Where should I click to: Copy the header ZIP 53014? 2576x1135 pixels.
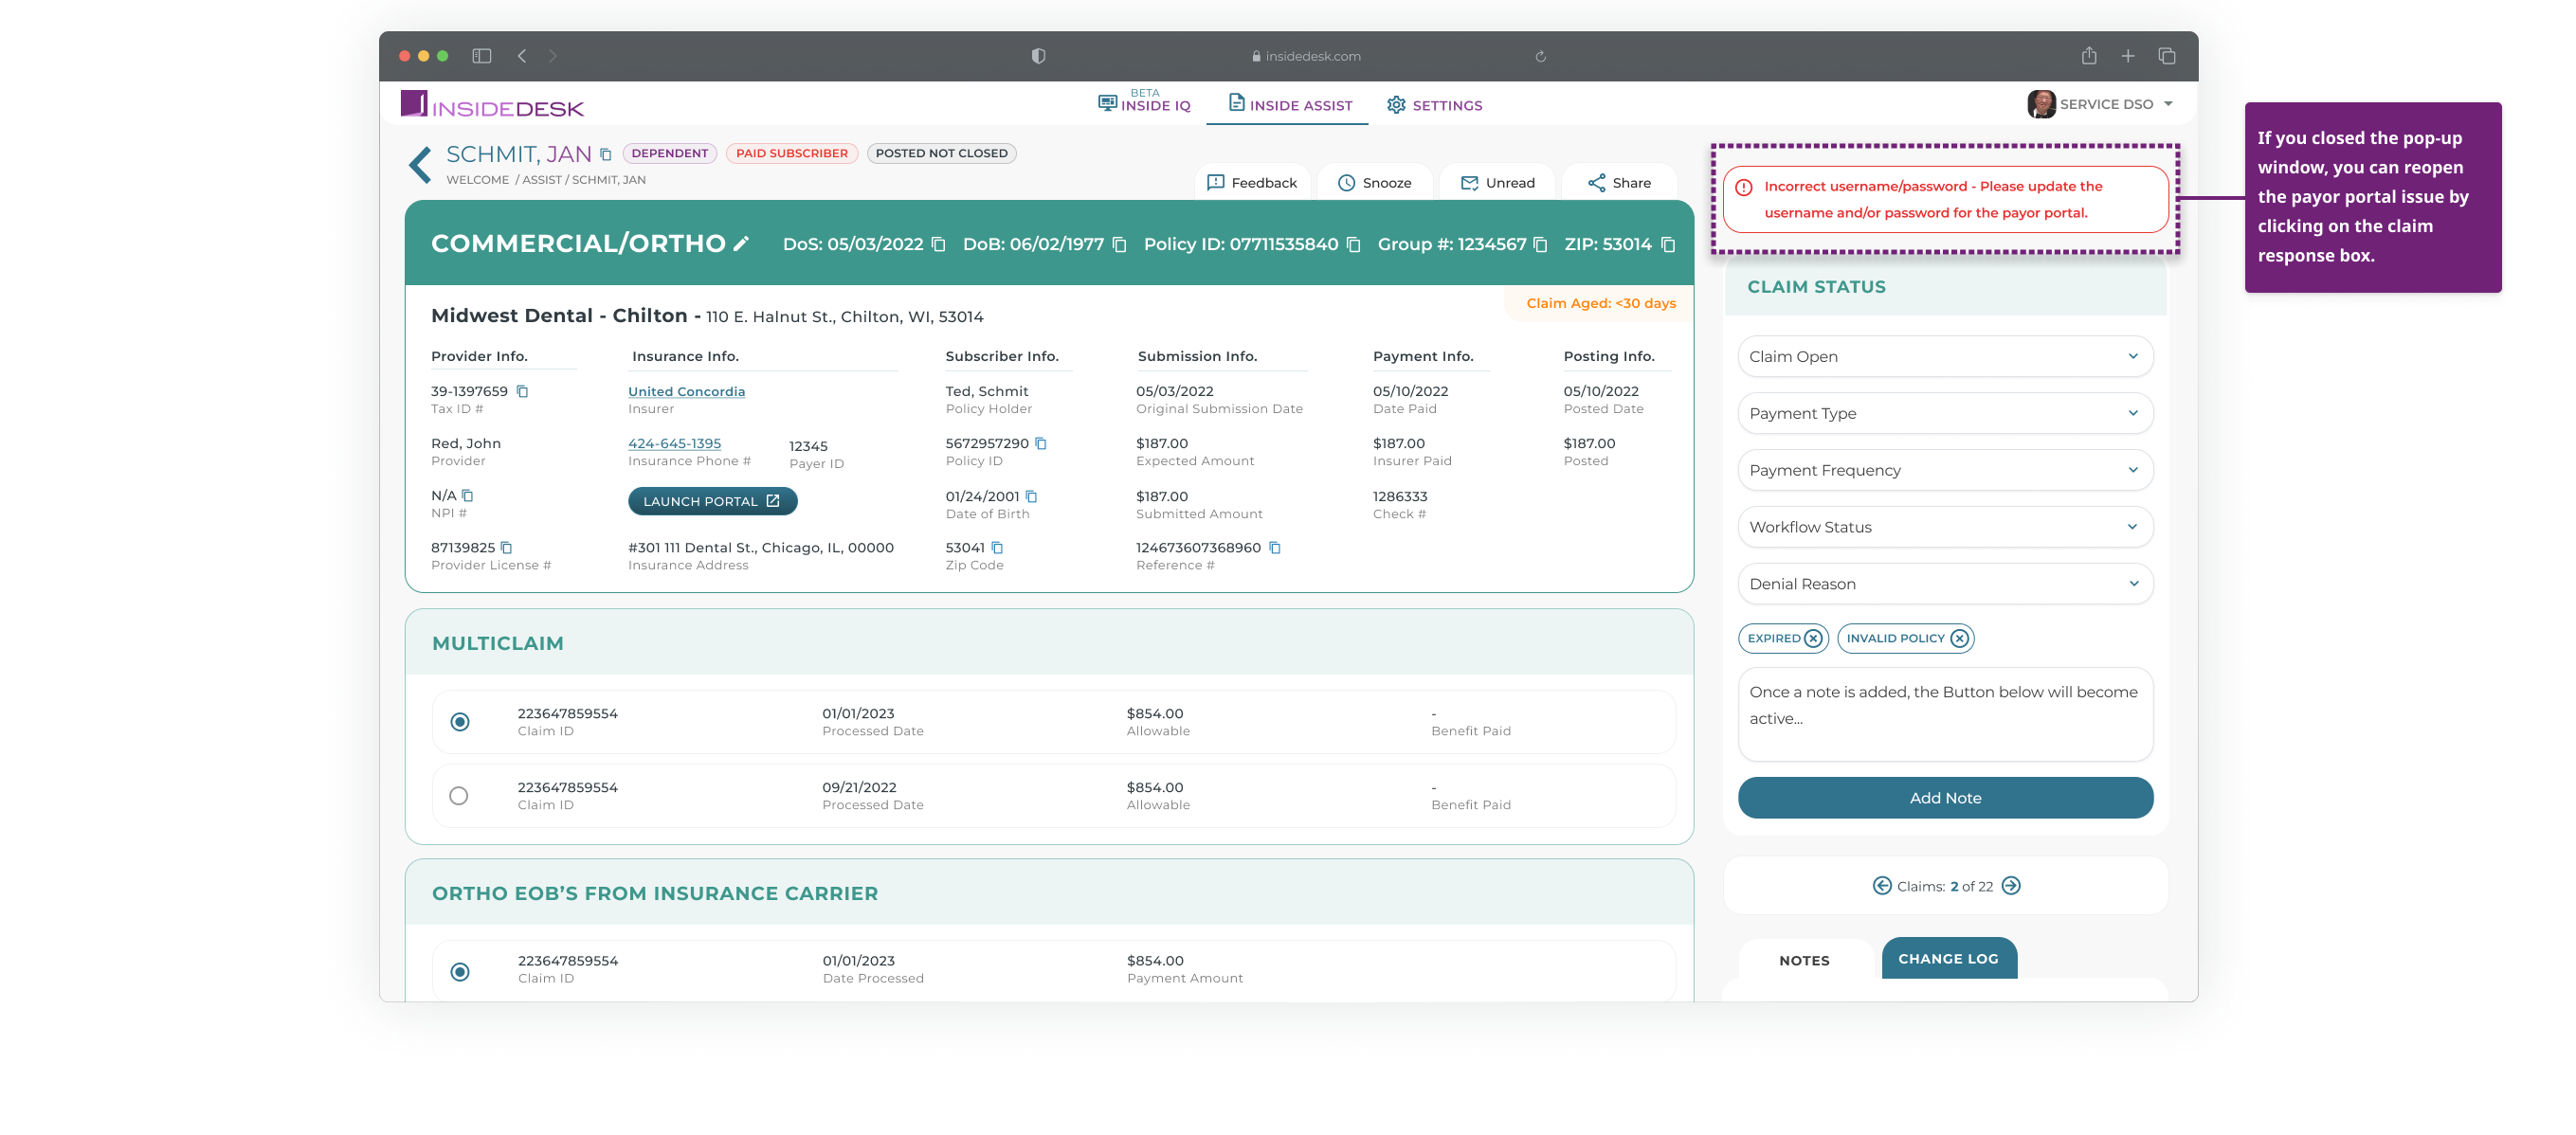tap(1667, 244)
